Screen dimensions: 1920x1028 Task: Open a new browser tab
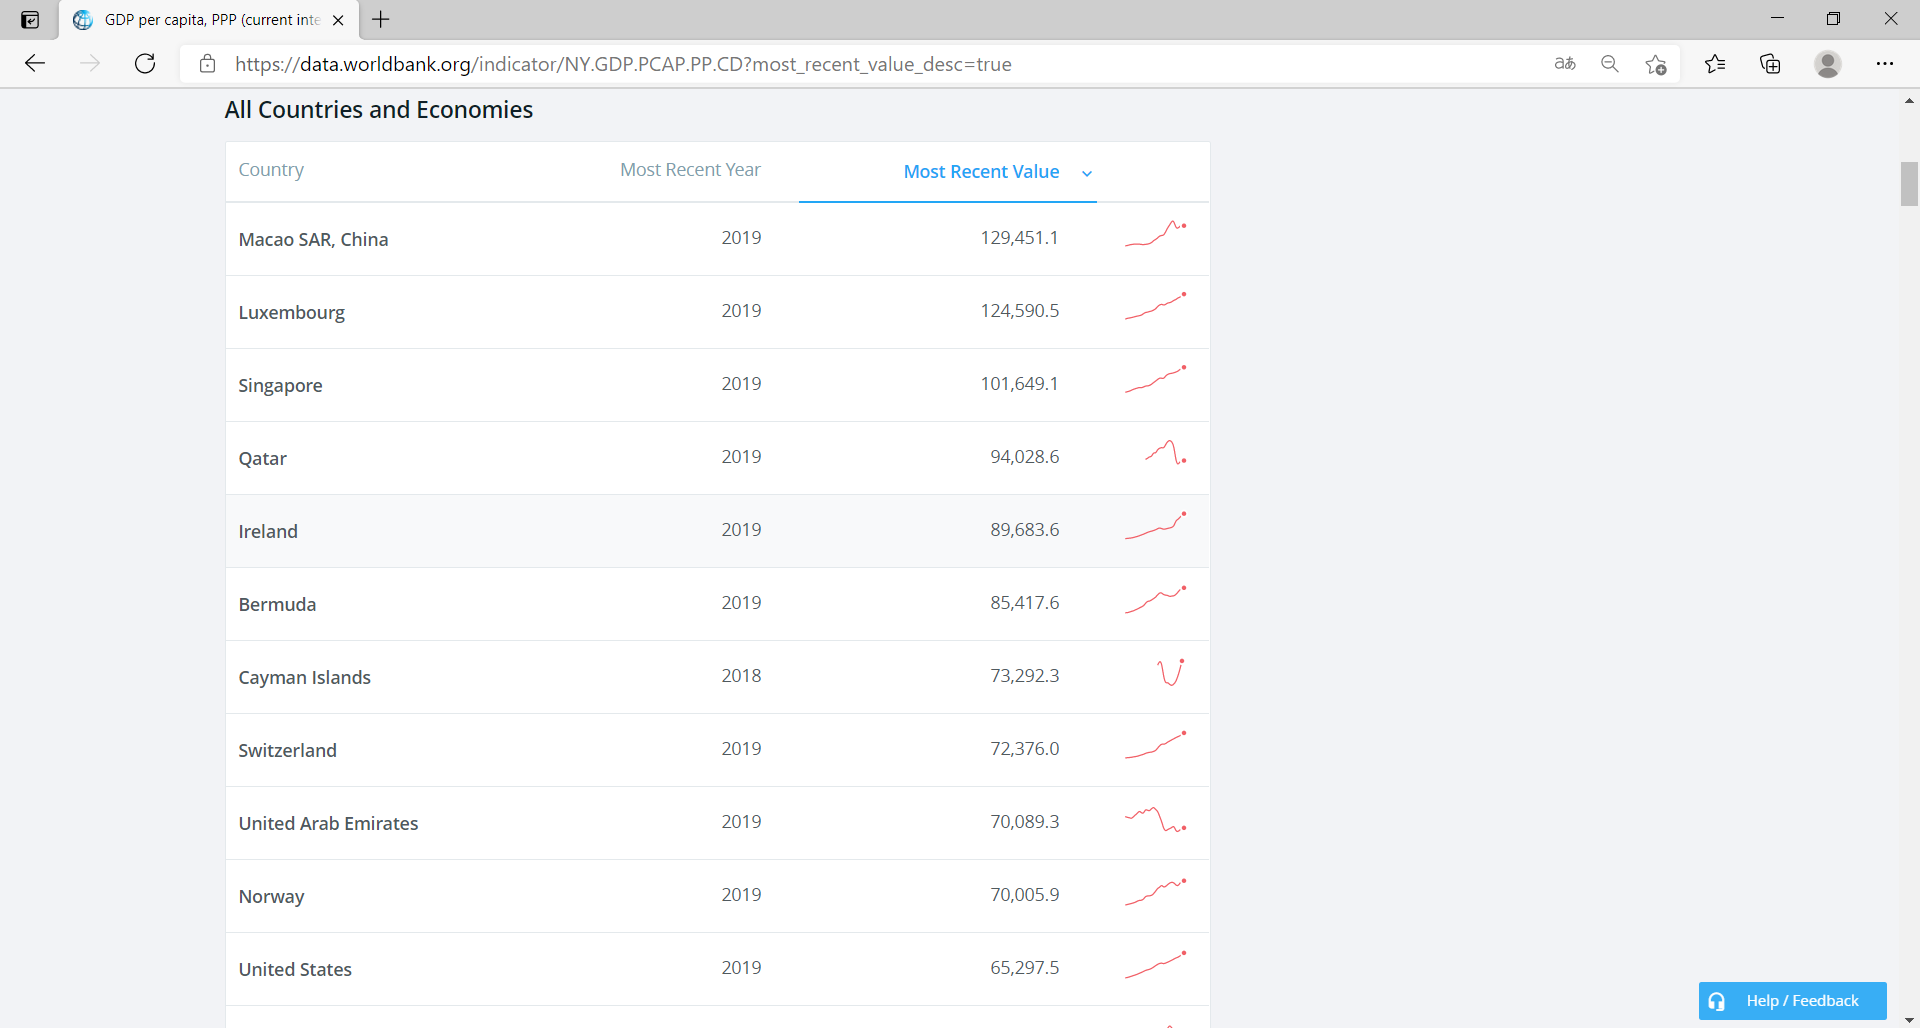point(381,19)
